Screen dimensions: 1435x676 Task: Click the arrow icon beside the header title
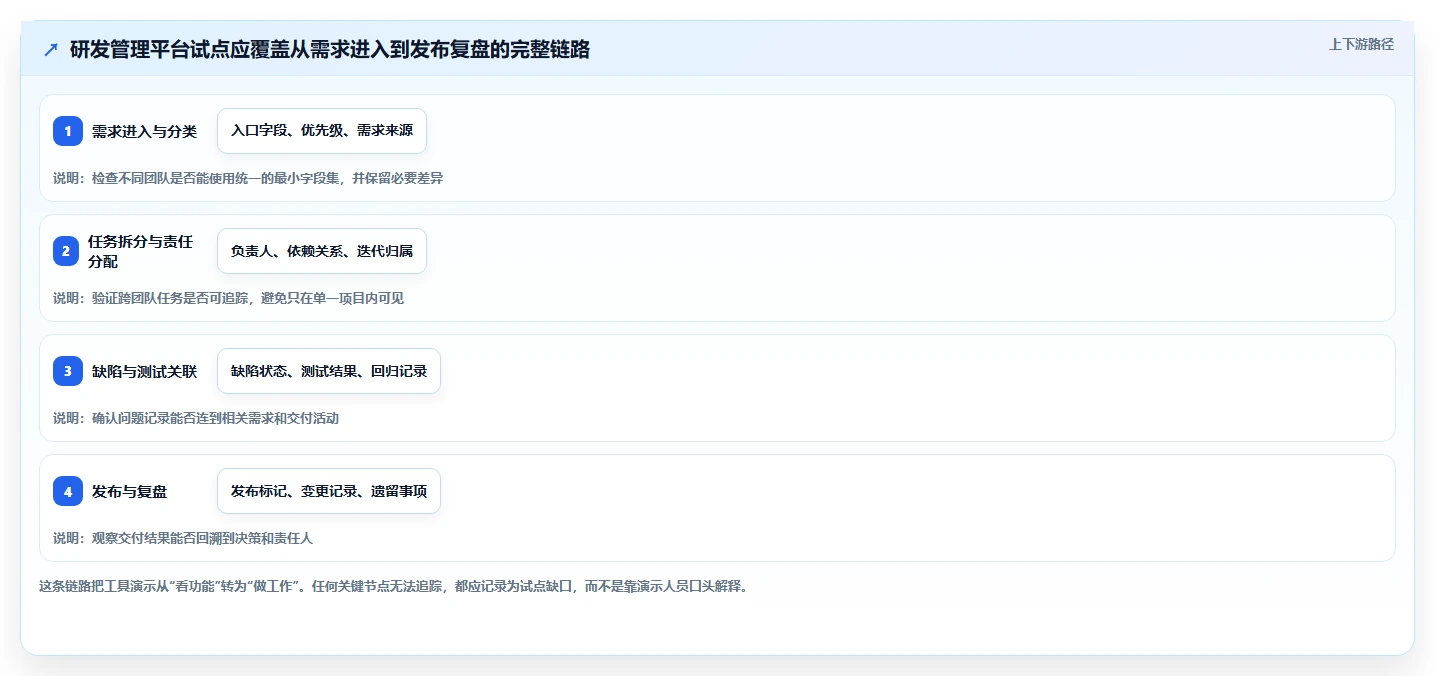[x=51, y=50]
